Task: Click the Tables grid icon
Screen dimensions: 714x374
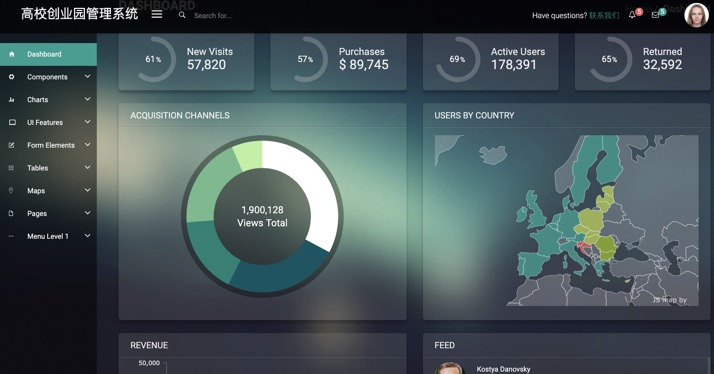Action: pyautogui.click(x=11, y=168)
